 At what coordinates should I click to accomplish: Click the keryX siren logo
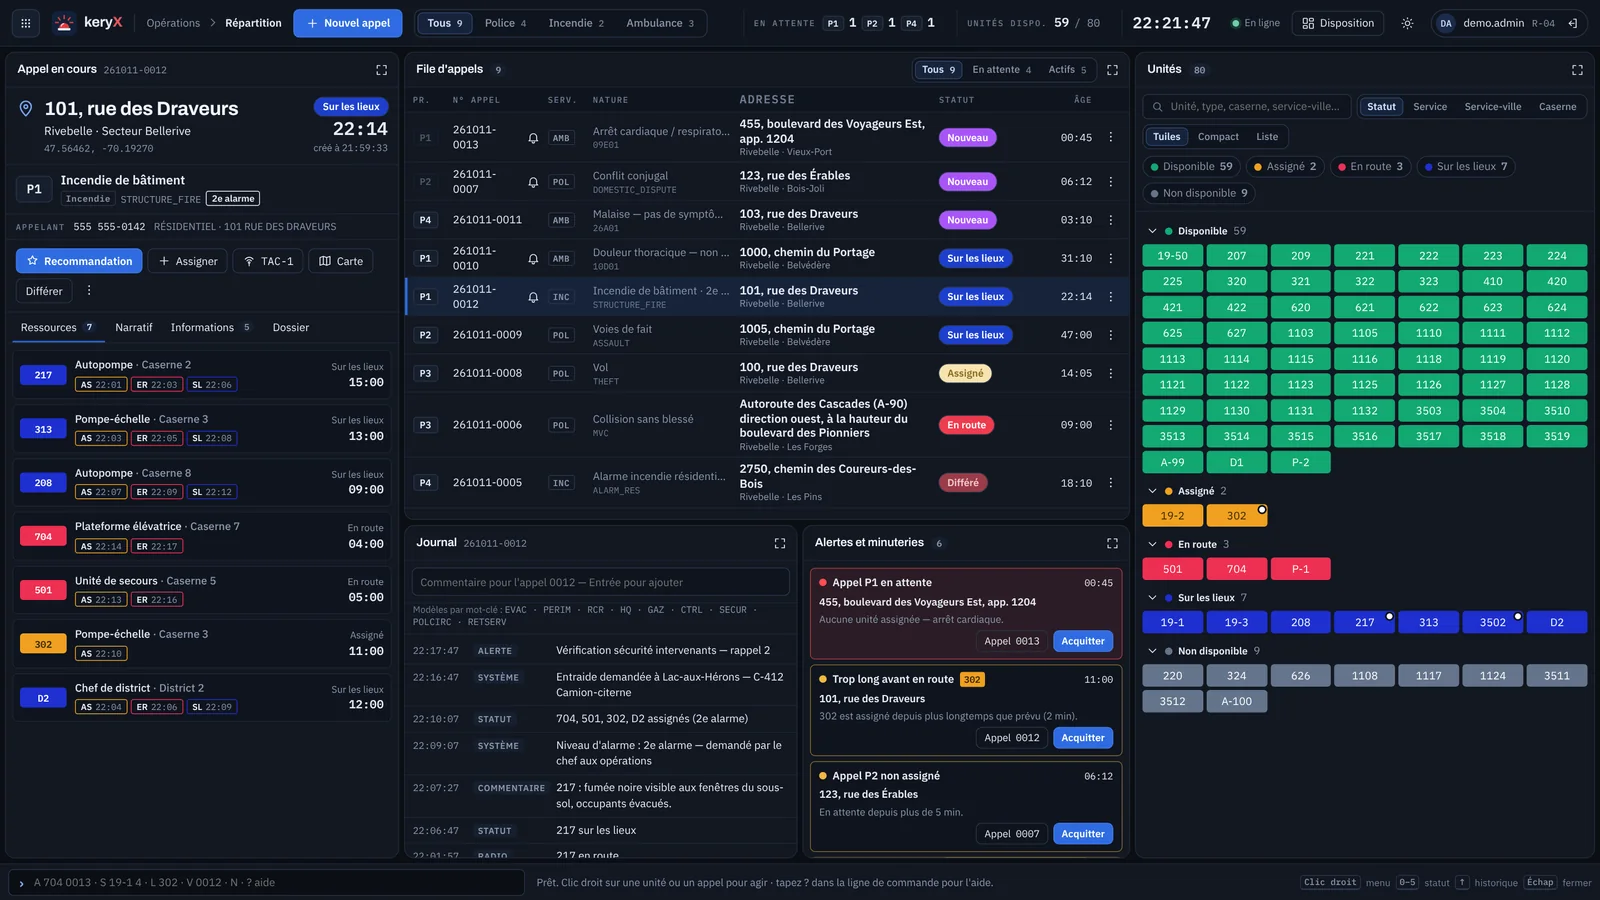pyautogui.click(x=64, y=23)
